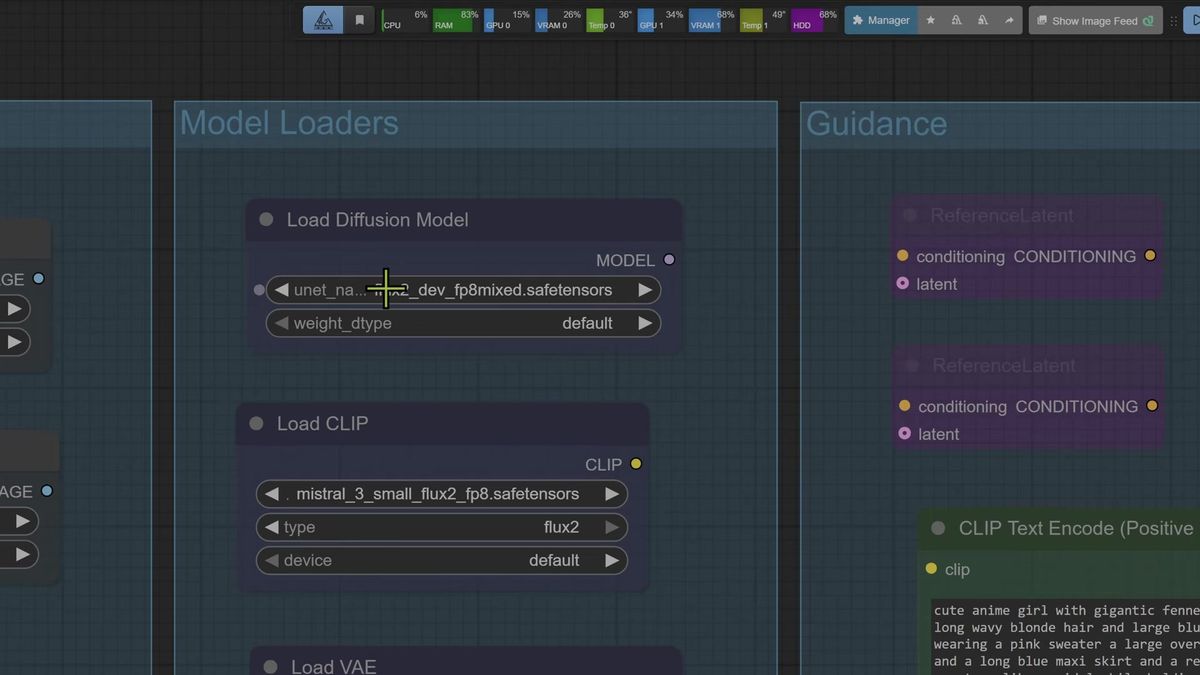Select previous unet_name model with left arrow
Viewport: 1200px width, 675px height.
[x=282, y=290]
